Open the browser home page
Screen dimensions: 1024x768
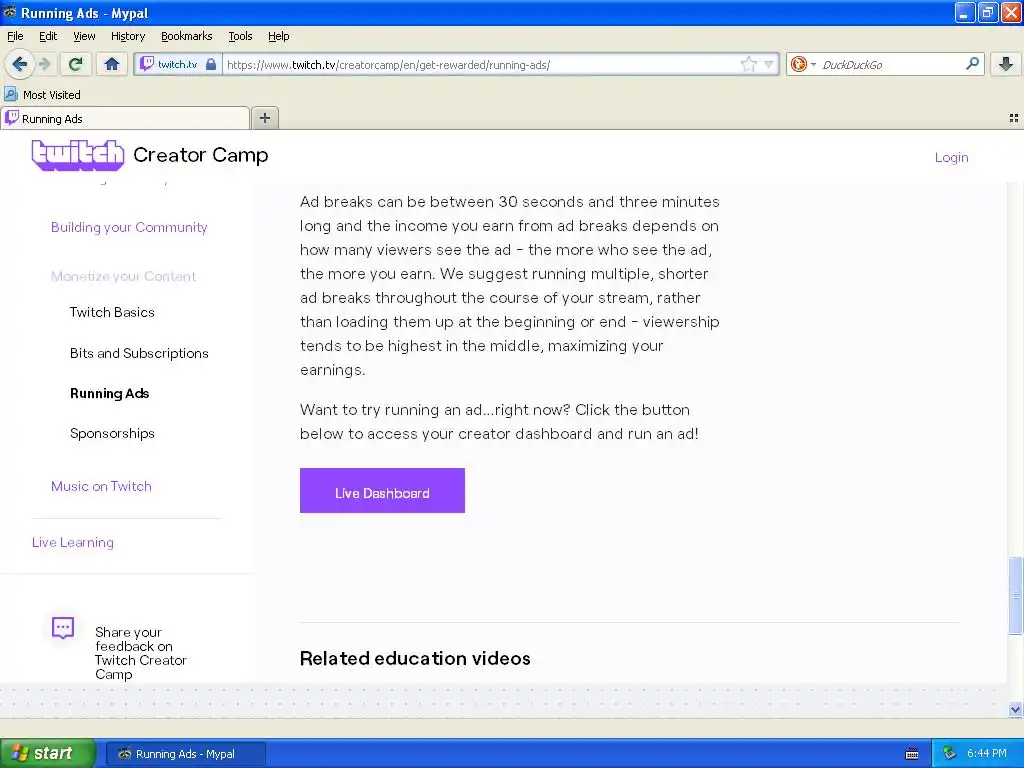pos(112,64)
